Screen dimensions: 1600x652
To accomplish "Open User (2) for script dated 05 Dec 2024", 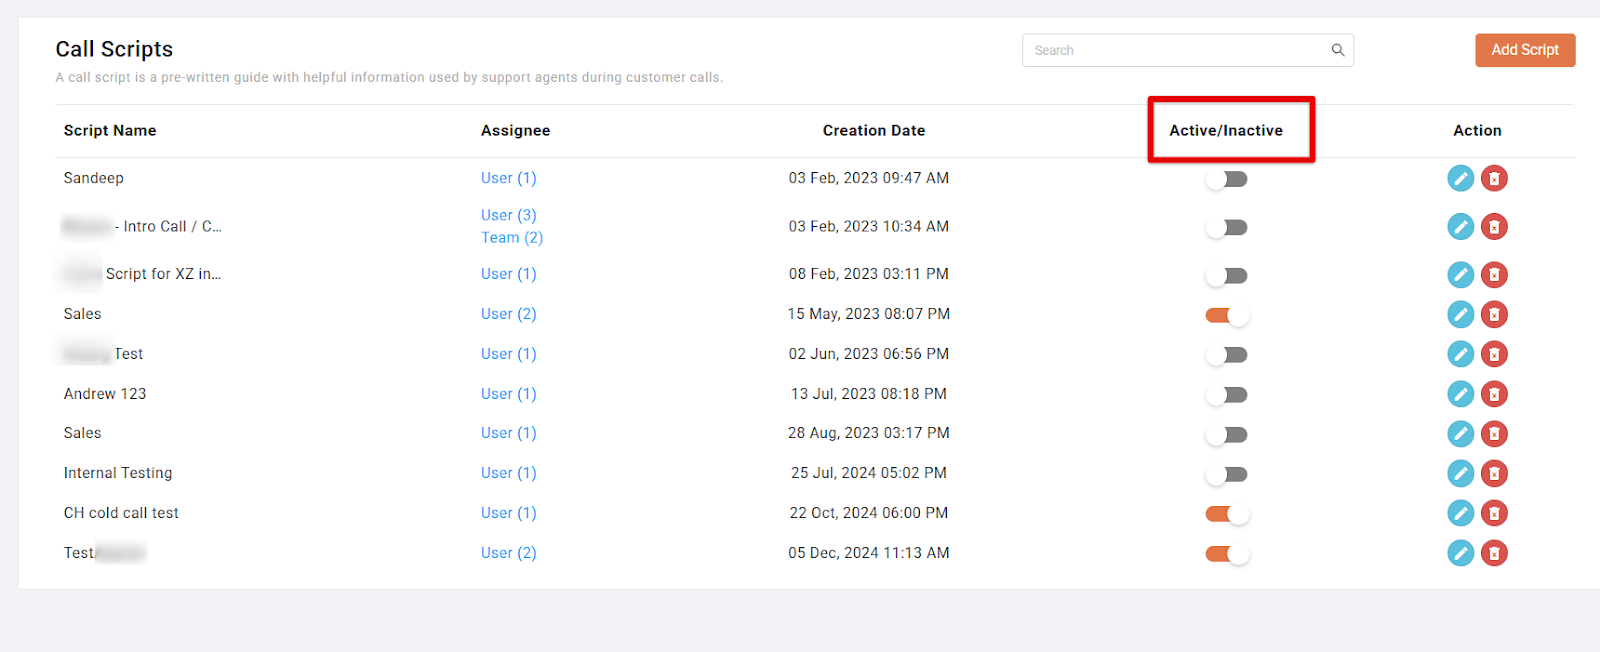I will 508,553.
